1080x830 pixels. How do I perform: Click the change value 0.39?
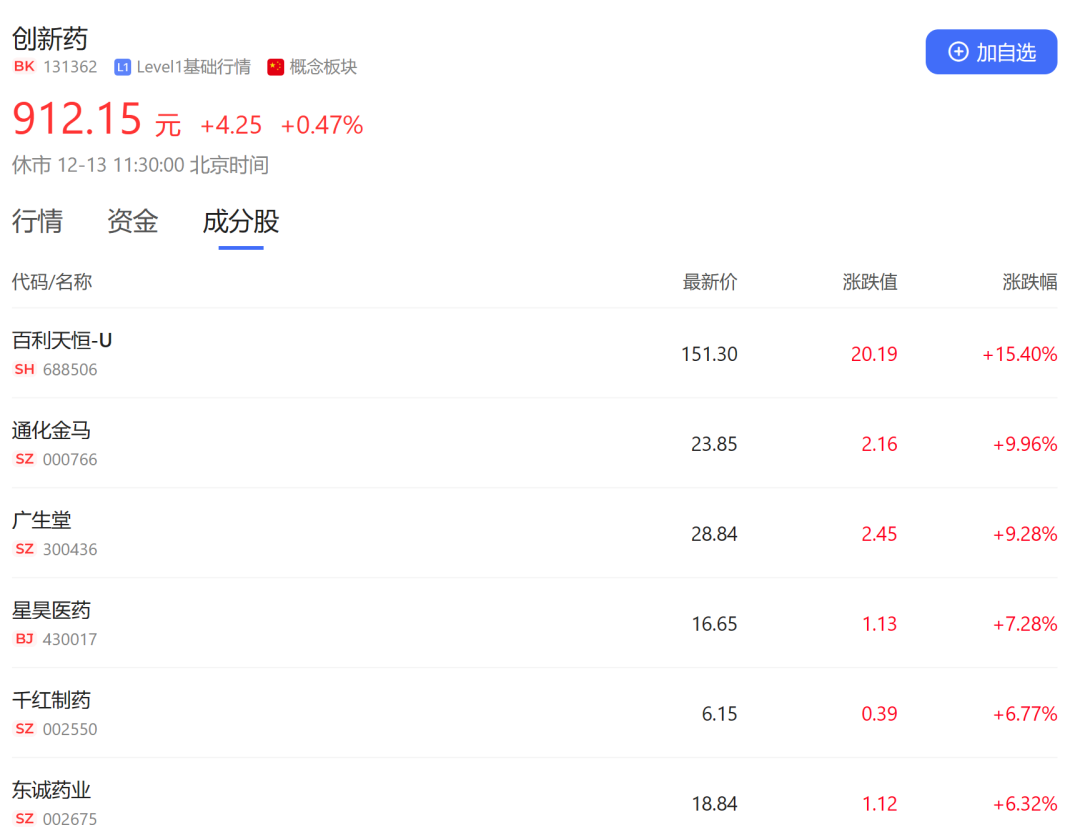click(880, 714)
